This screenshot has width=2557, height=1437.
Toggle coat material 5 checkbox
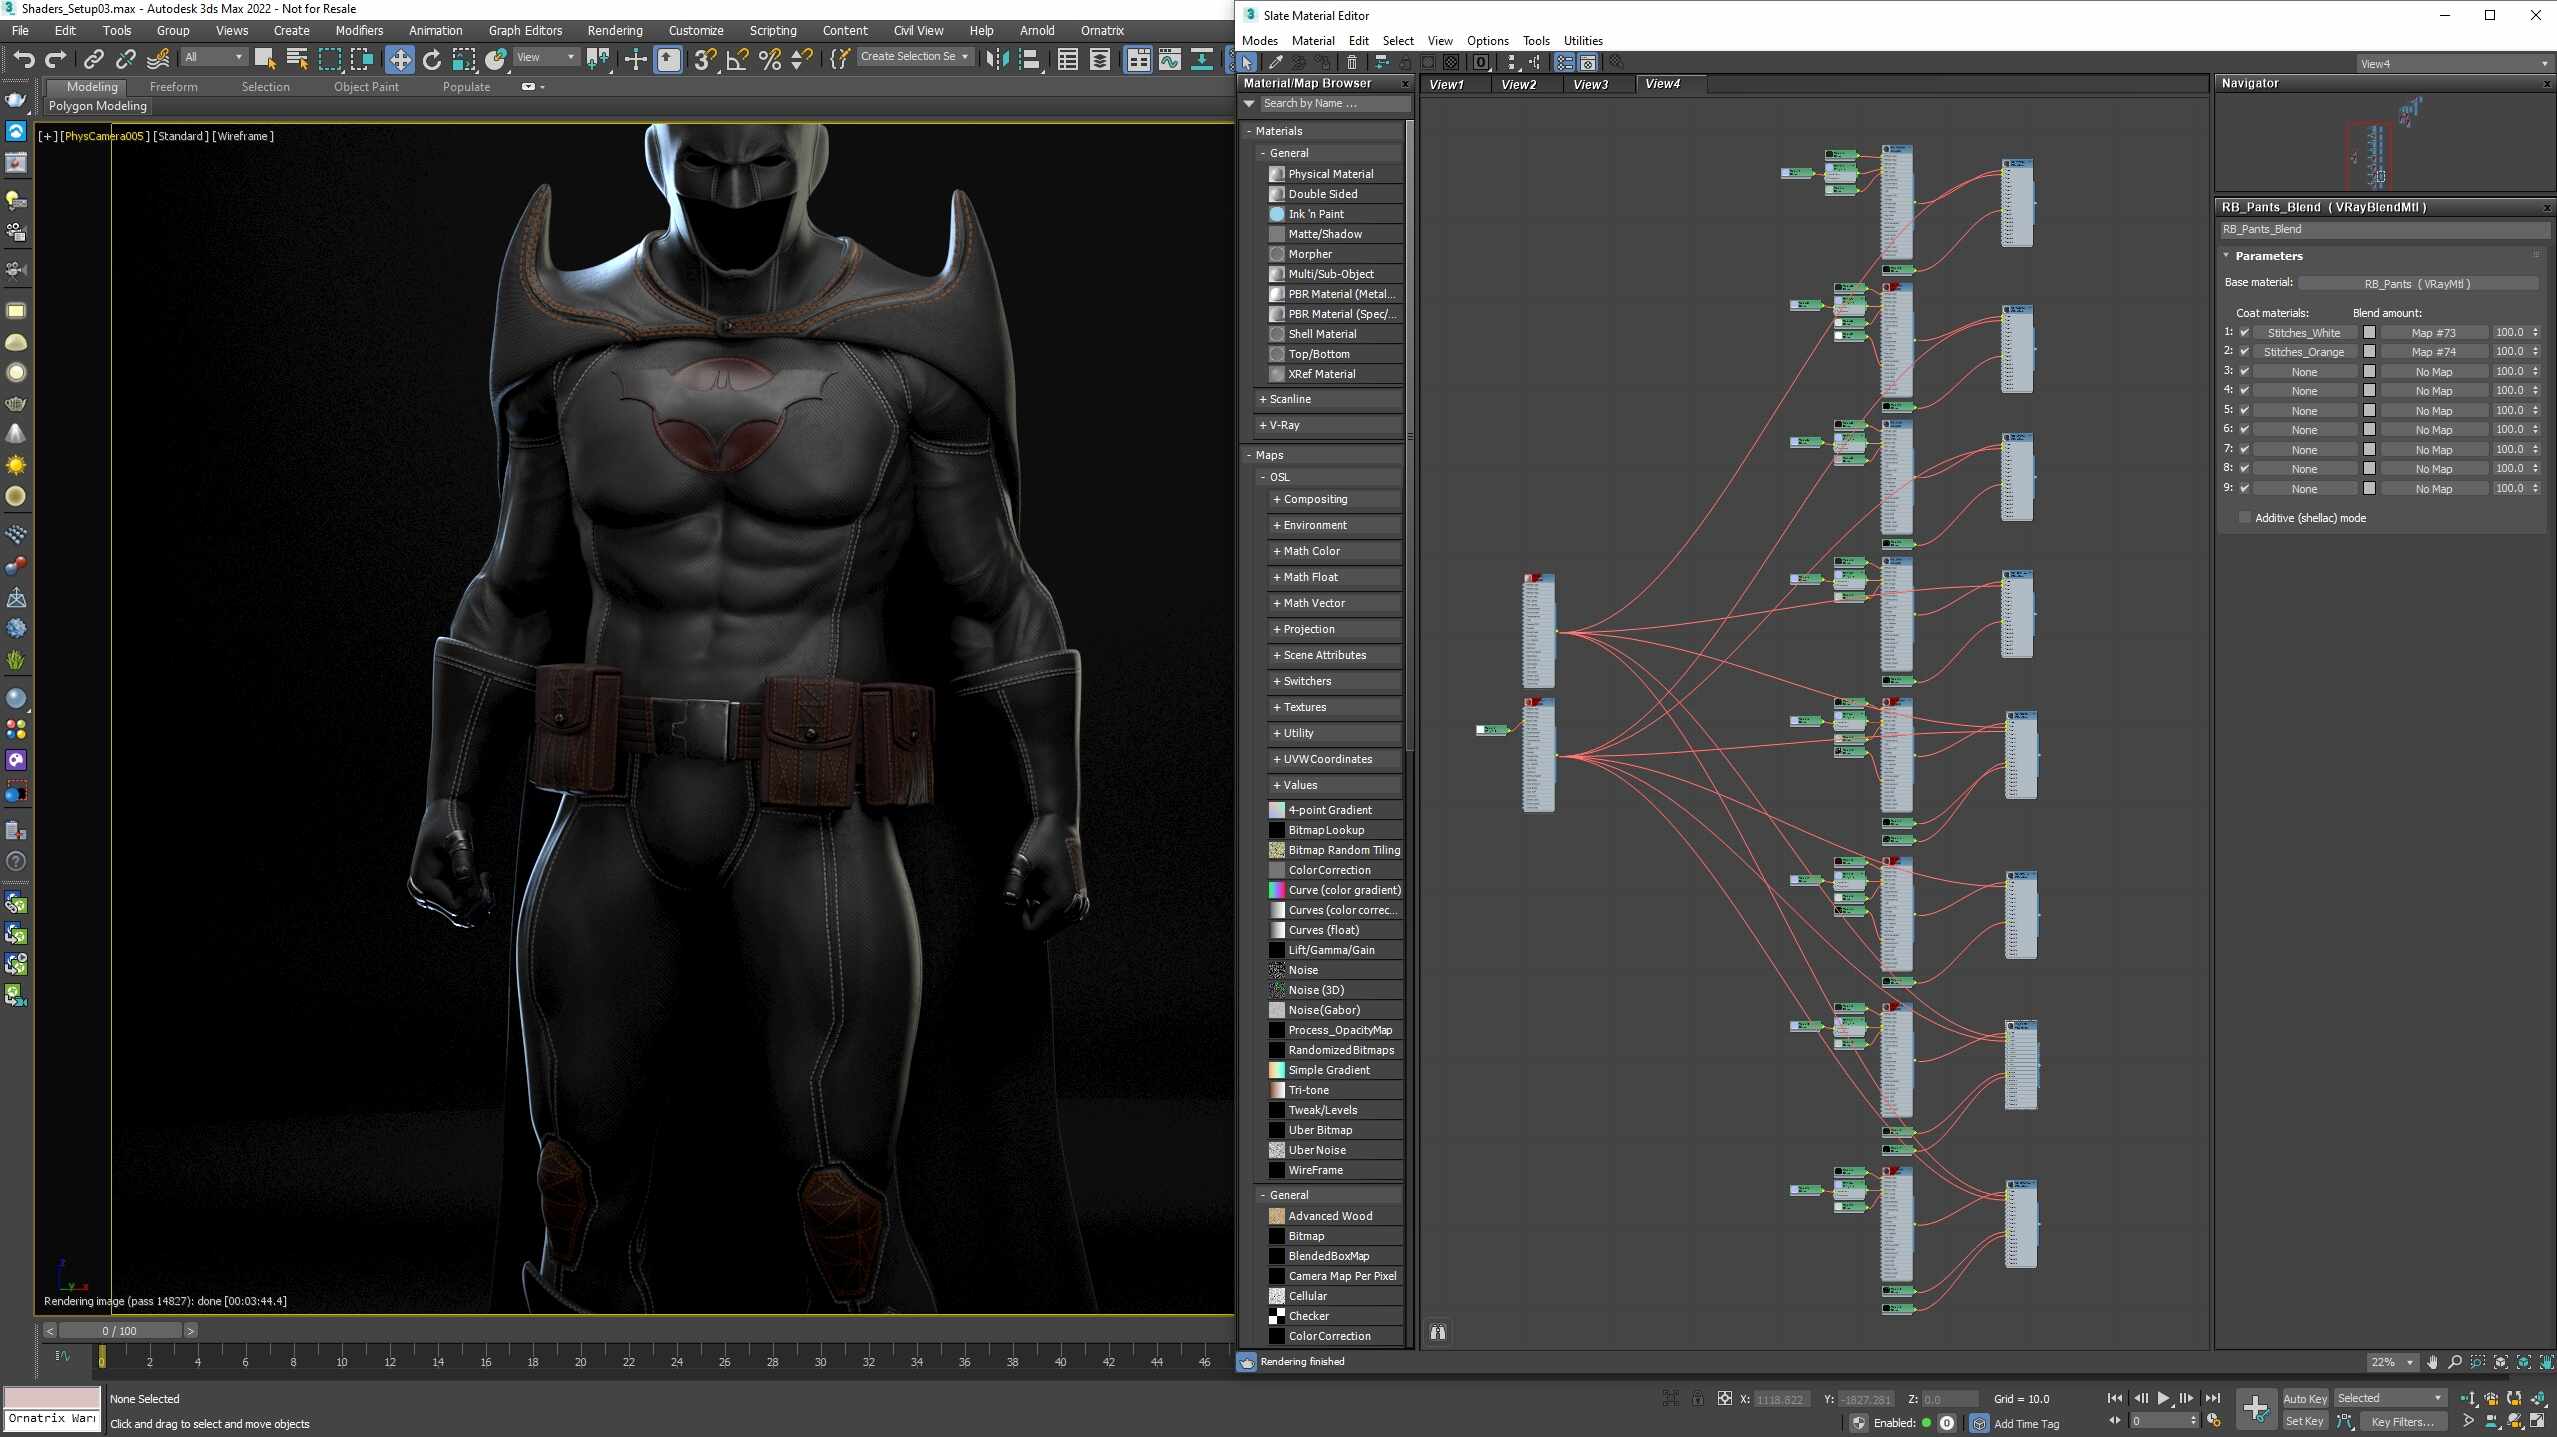[2244, 410]
